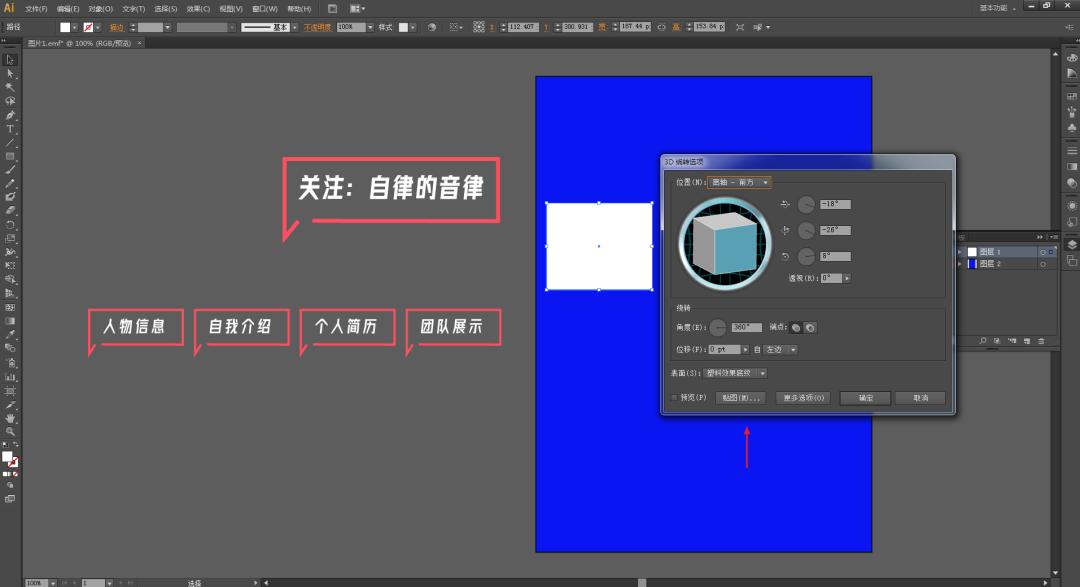Toggle the right 端点 cap option
Image resolution: width=1080 pixels, height=587 pixels.
click(x=810, y=328)
